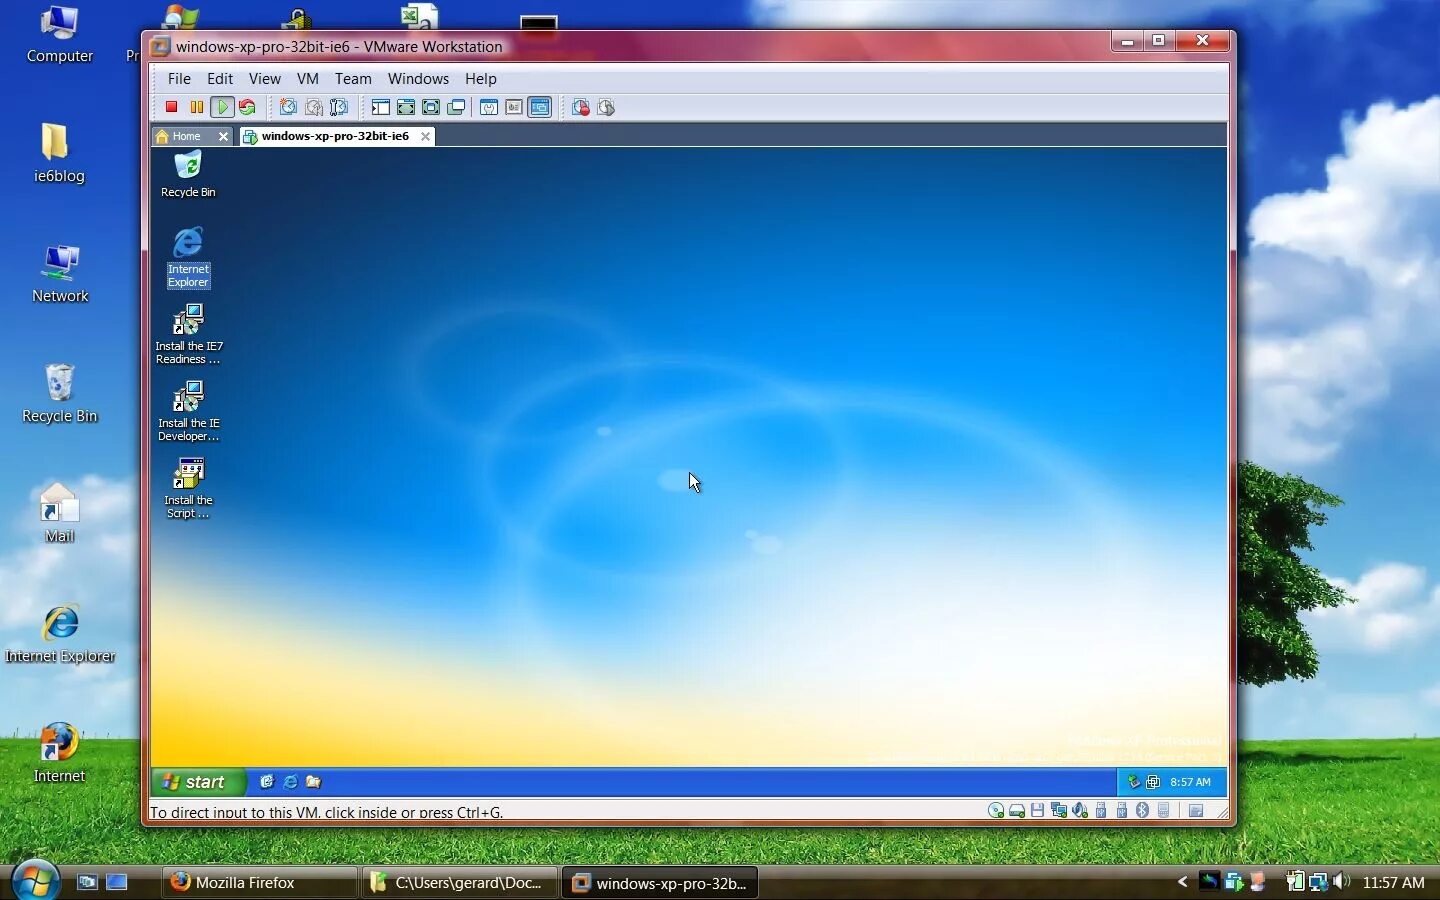Show the appliance view toolbar icon
The width and height of the screenshot is (1440, 900).
(x=514, y=107)
